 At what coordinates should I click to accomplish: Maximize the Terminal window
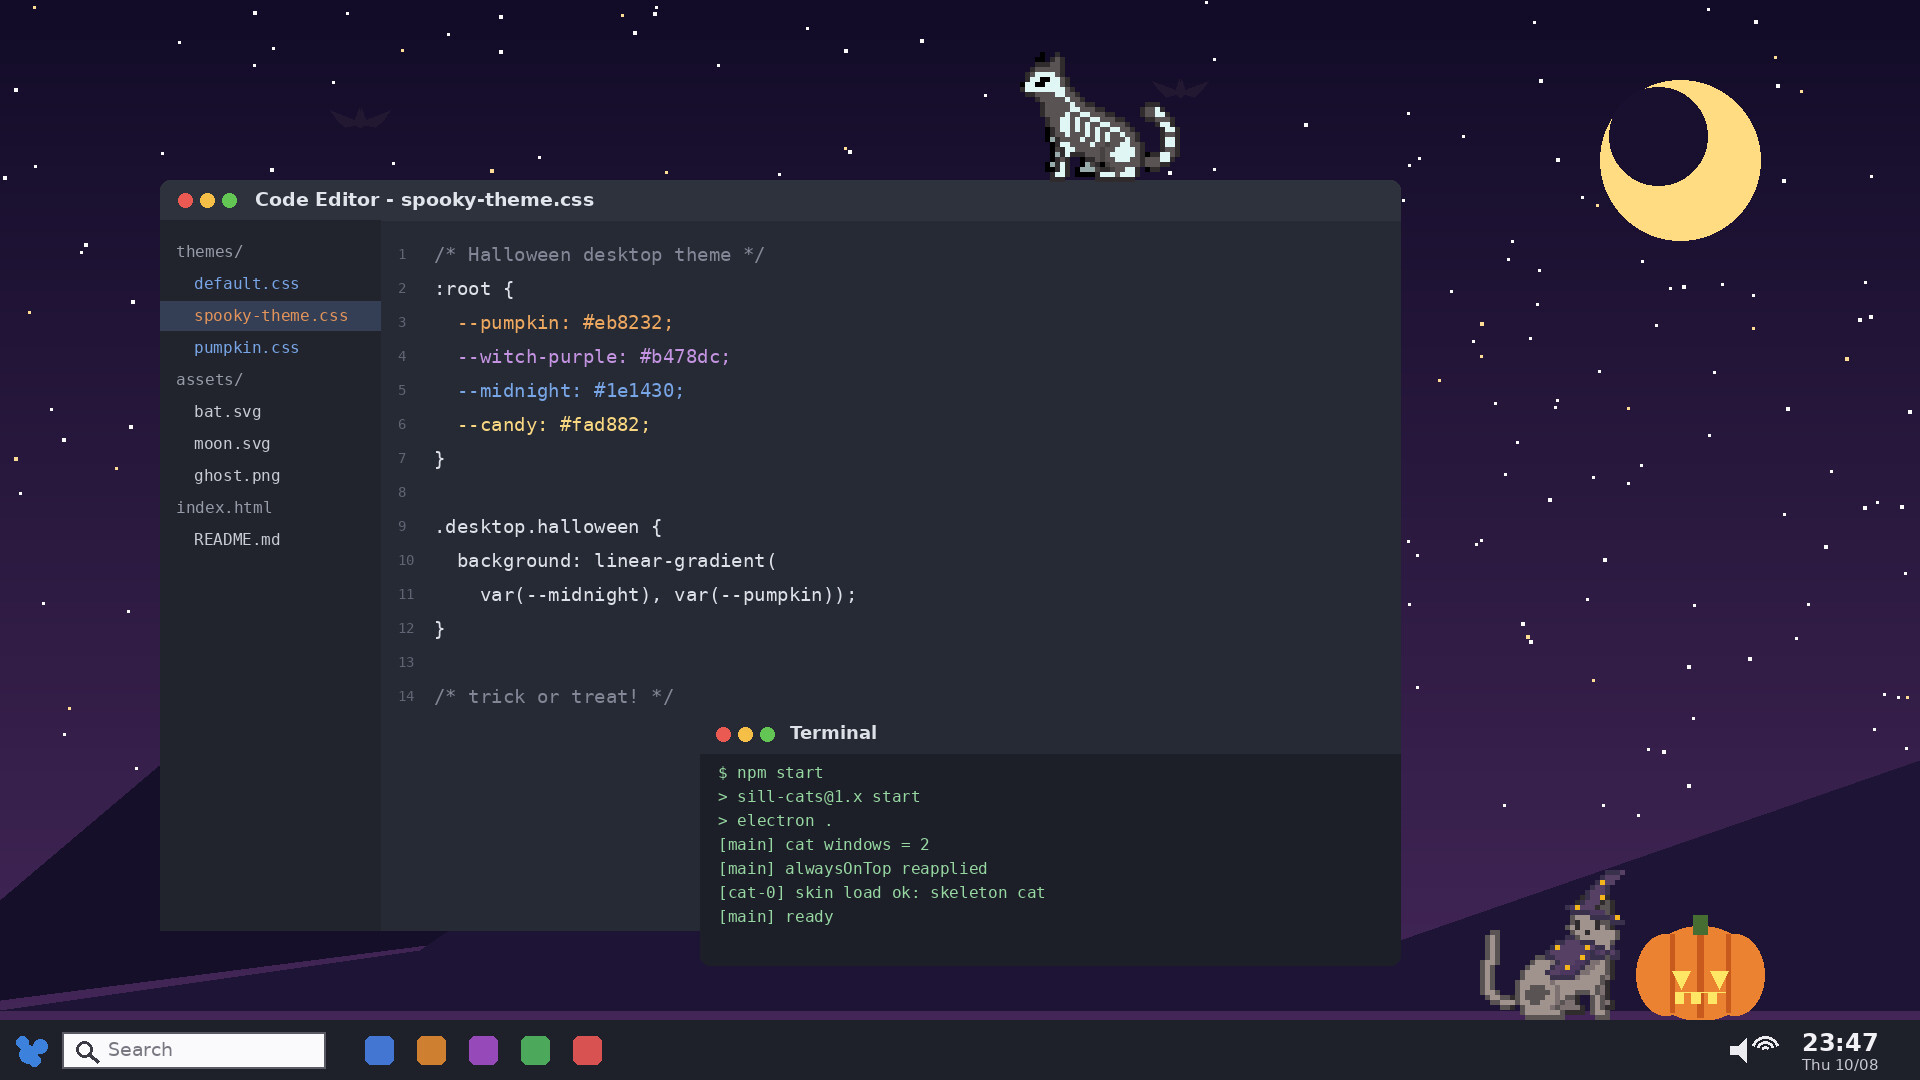tap(767, 734)
